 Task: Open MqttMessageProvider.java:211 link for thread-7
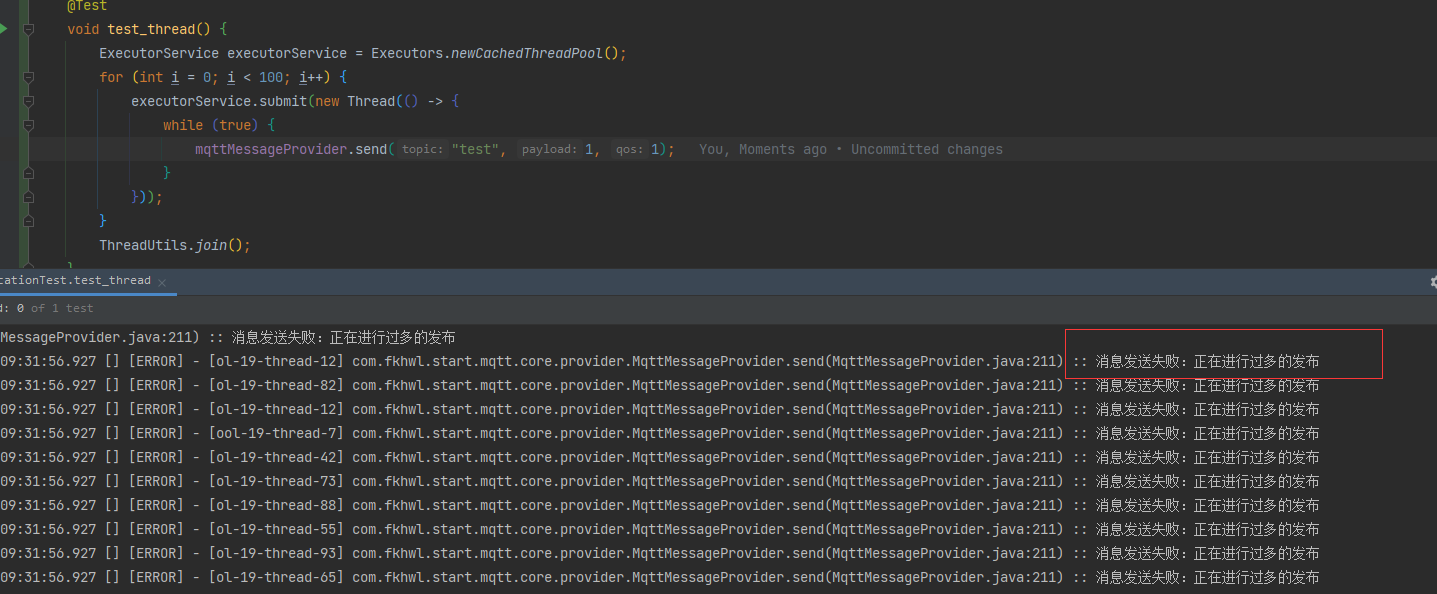(x=944, y=433)
